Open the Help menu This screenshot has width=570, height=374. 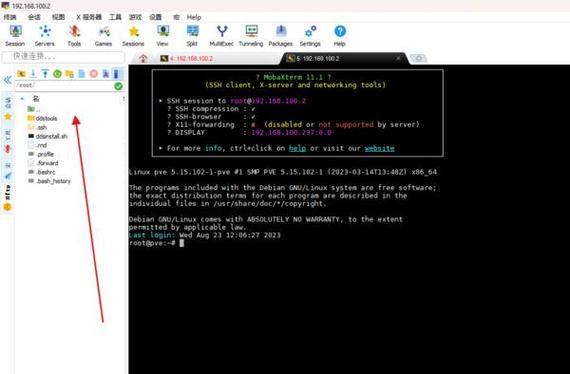(194, 17)
